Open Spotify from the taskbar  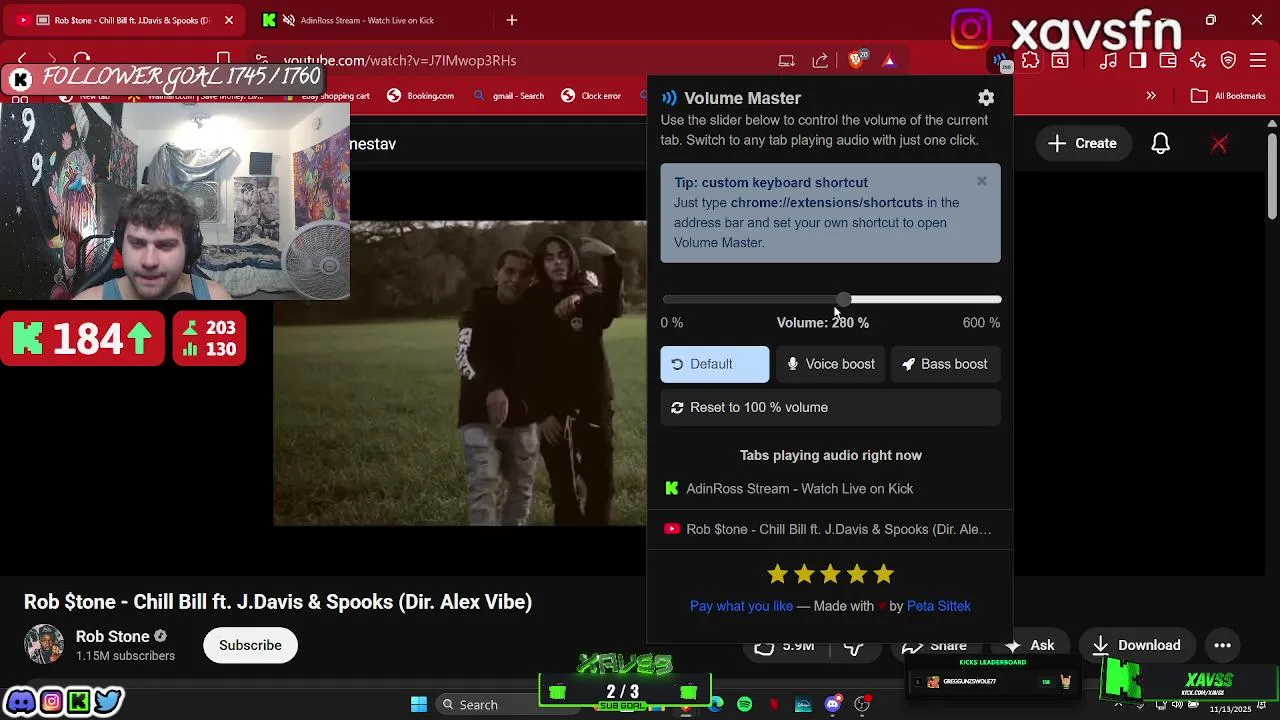pyautogui.click(x=745, y=704)
